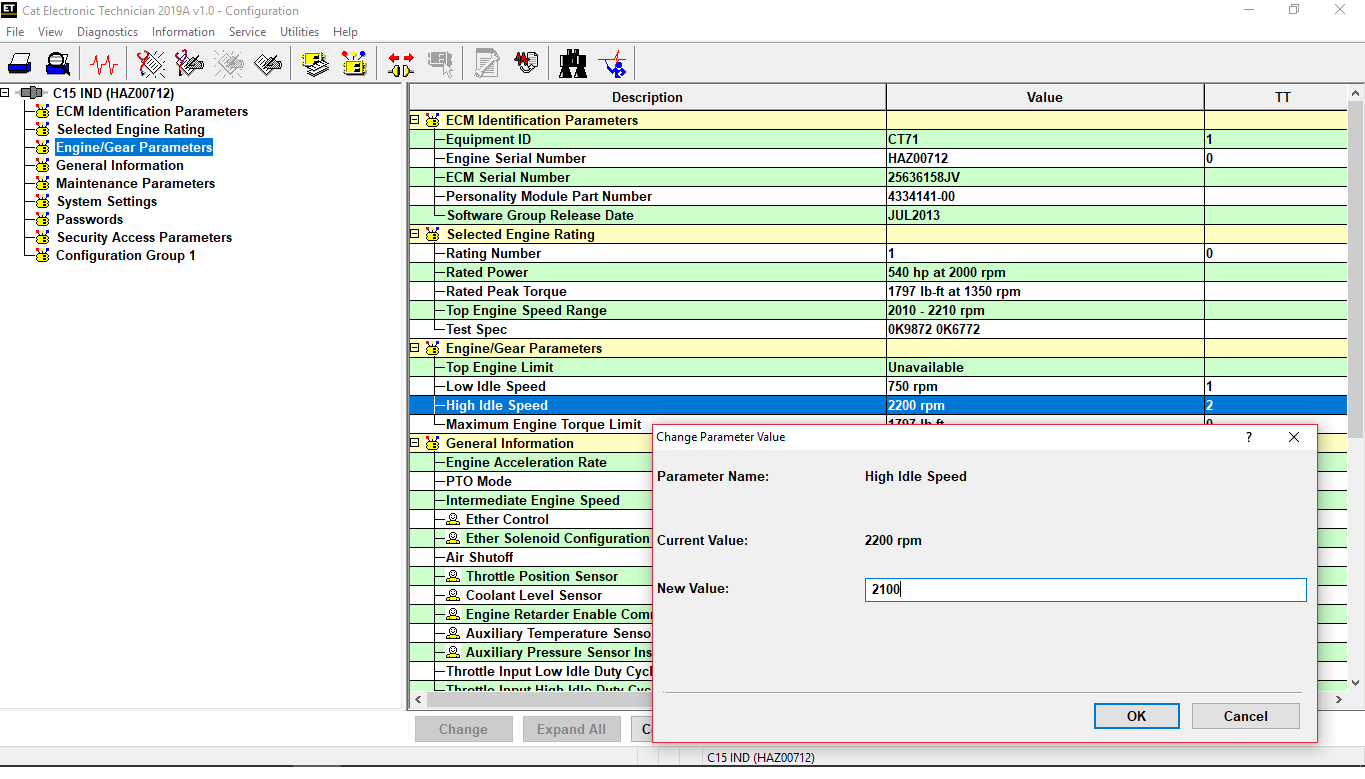Click the value 2010 - 2210 rpm
Image resolution: width=1365 pixels, height=779 pixels.
click(x=936, y=311)
